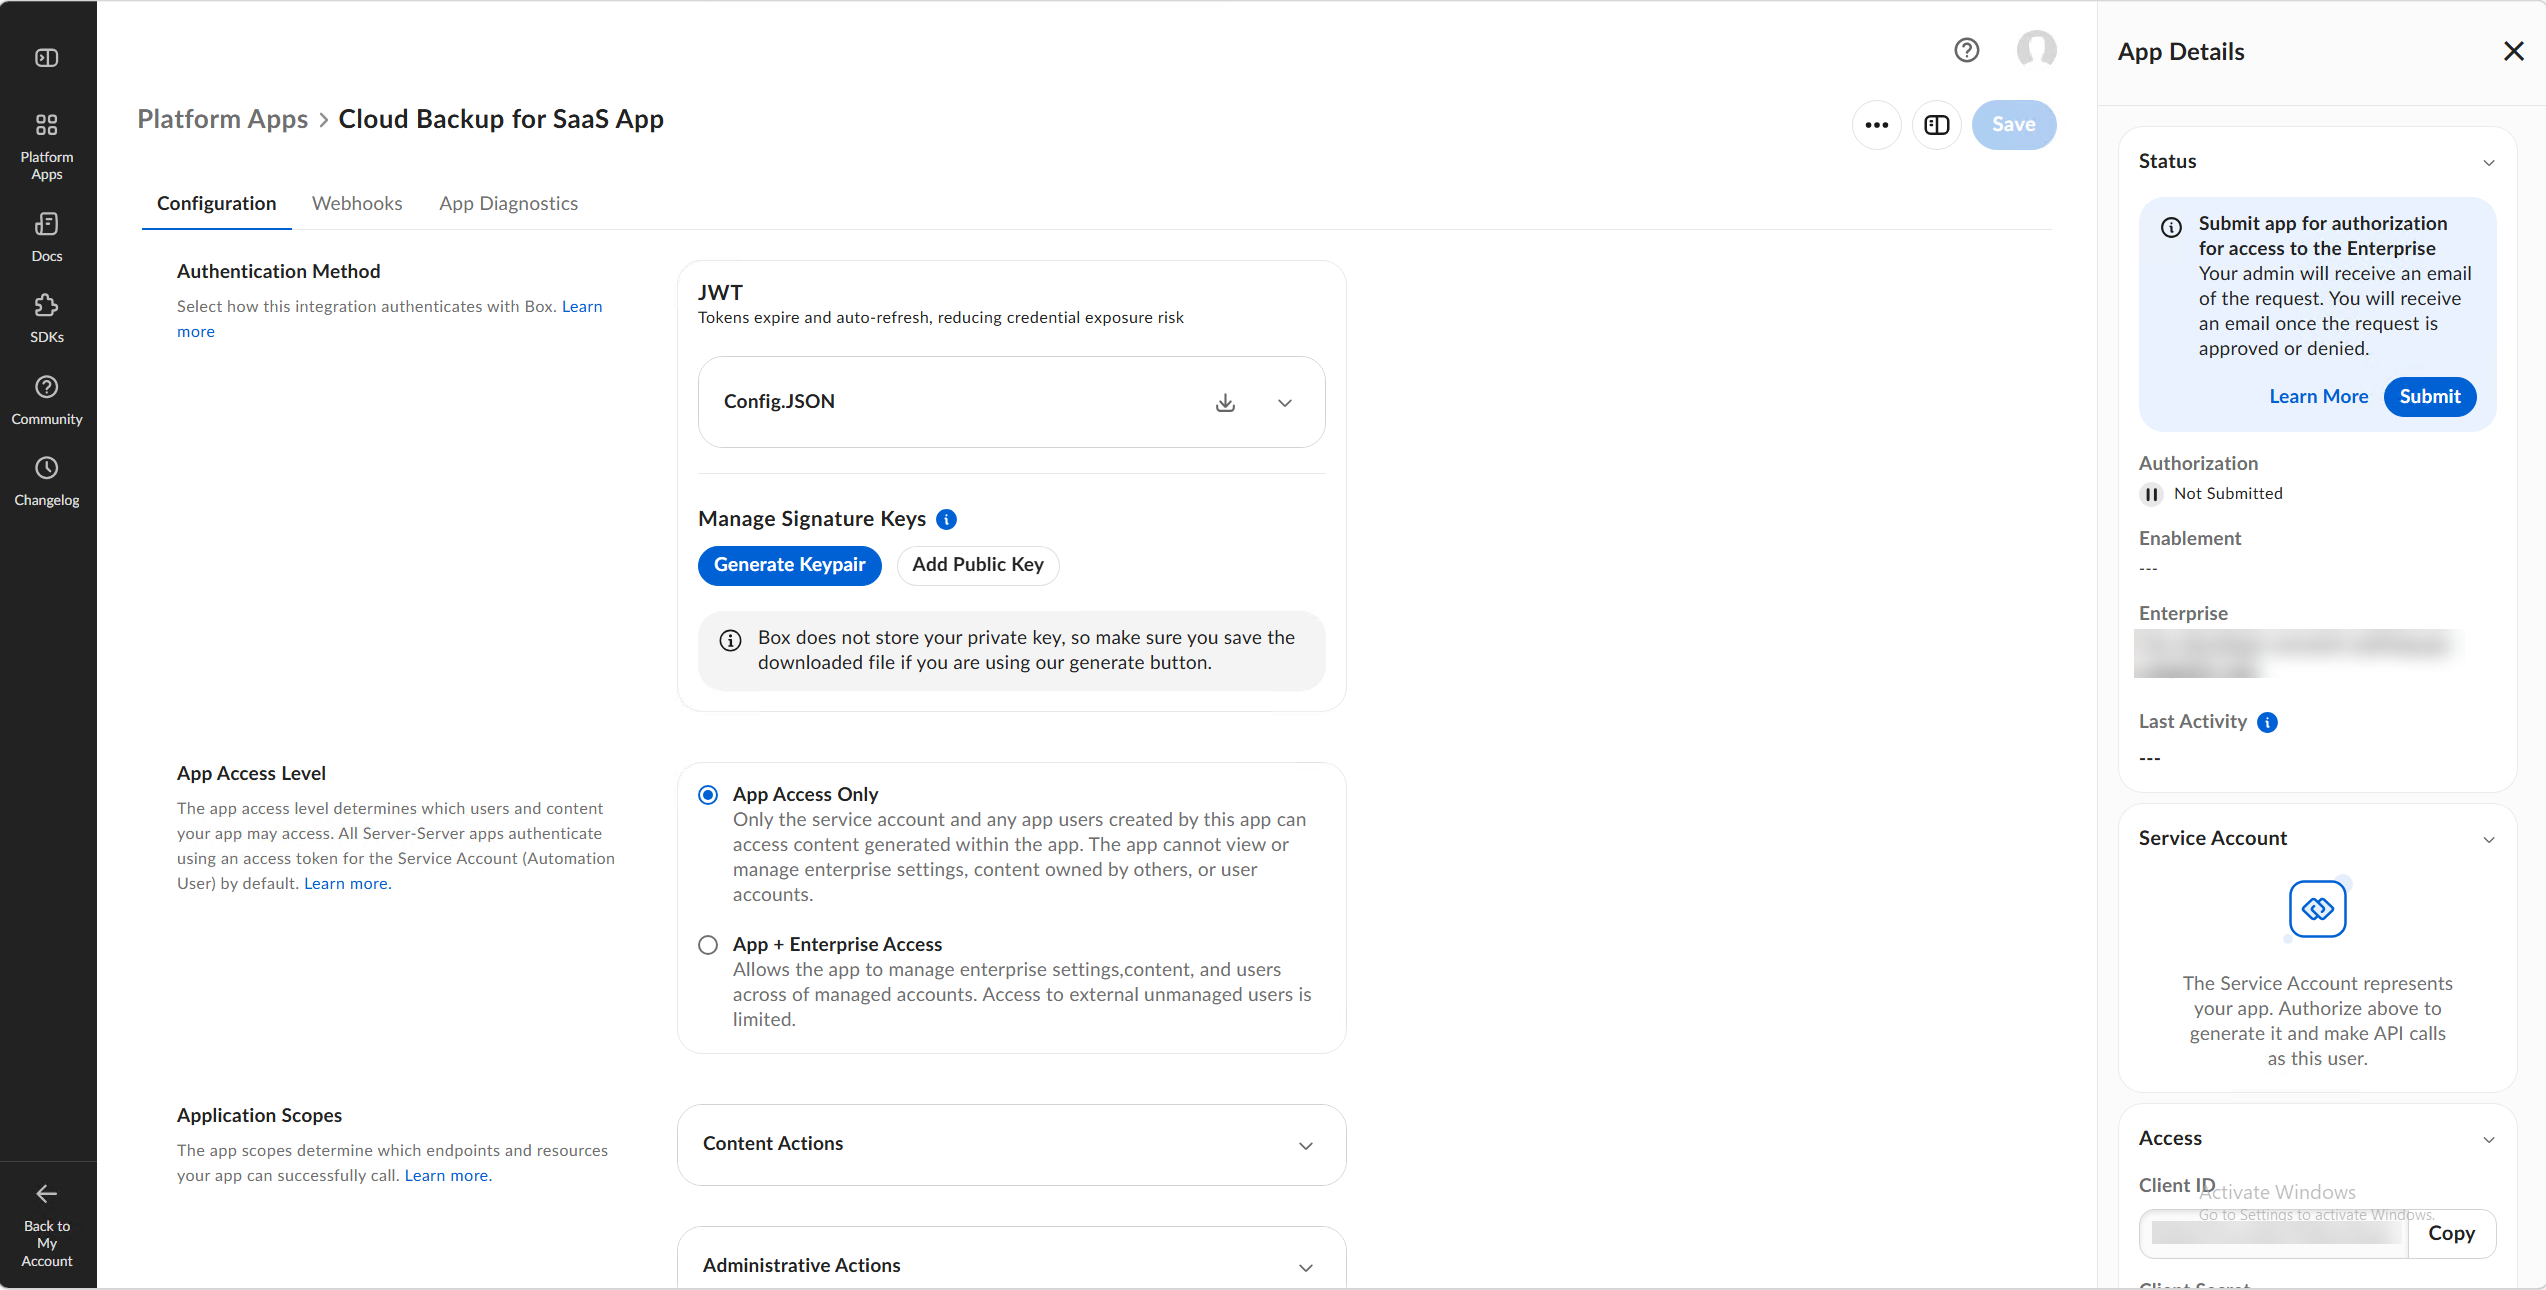Close the App Details panel
Viewport: 2546px width, 1290px height.
coord(2513,51)
